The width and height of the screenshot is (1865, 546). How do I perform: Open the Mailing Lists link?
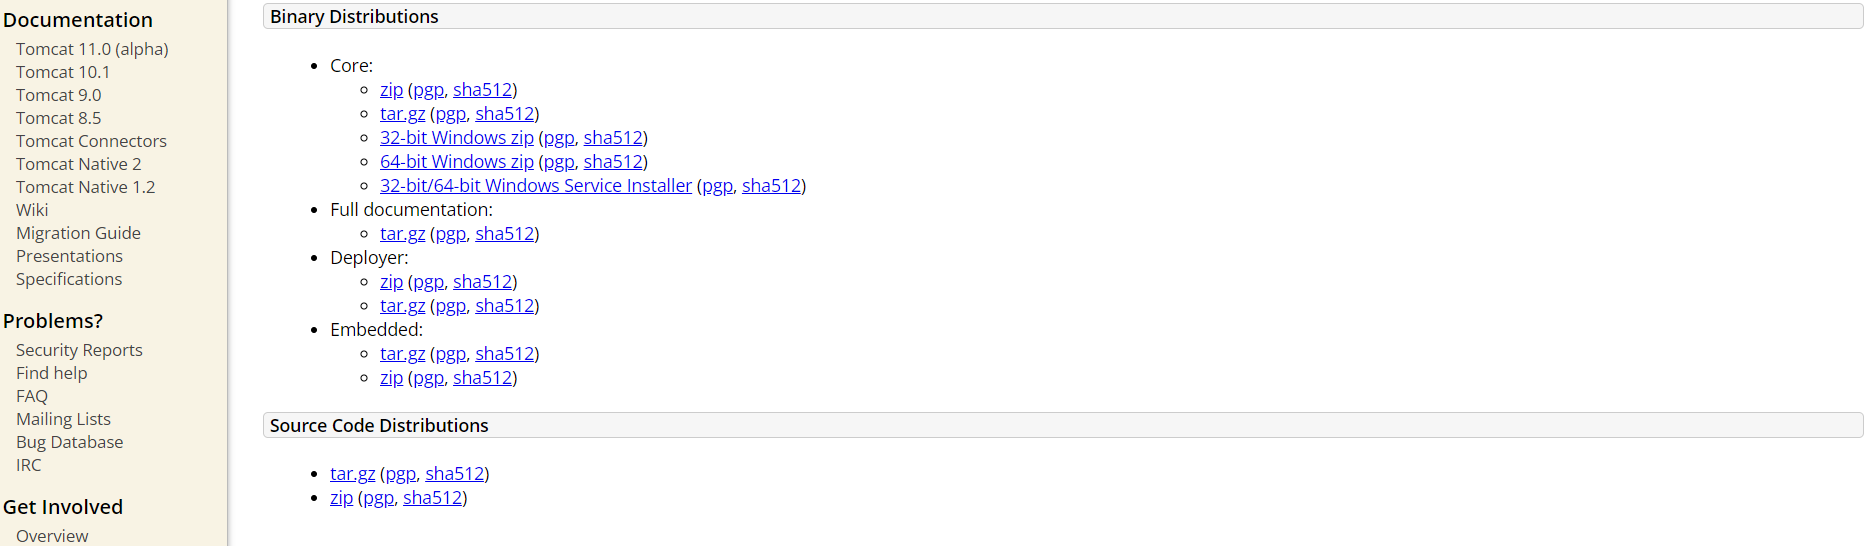(x=63, y=419)
